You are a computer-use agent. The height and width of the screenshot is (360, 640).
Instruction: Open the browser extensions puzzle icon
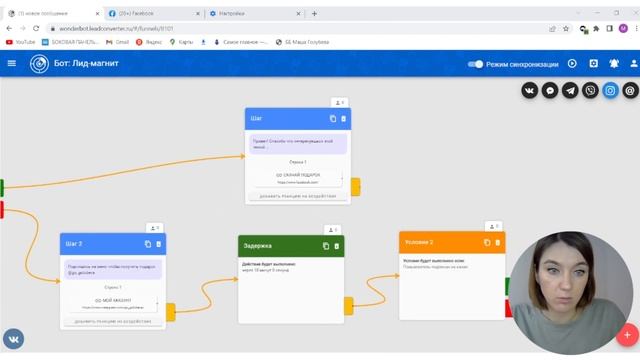(596, 29)
